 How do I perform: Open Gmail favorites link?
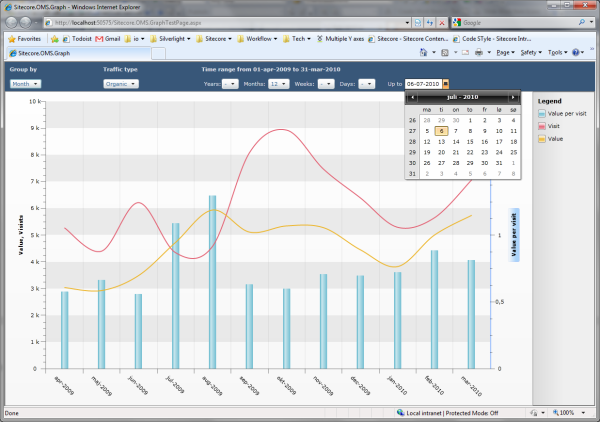(x=108, y=39)
